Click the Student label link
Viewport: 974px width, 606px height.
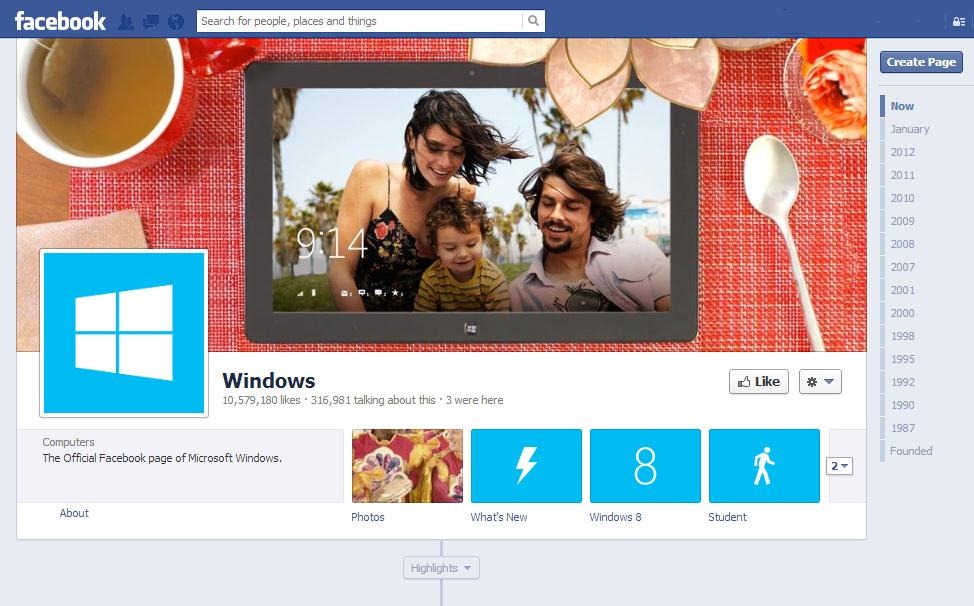click(x=727, y=517)
